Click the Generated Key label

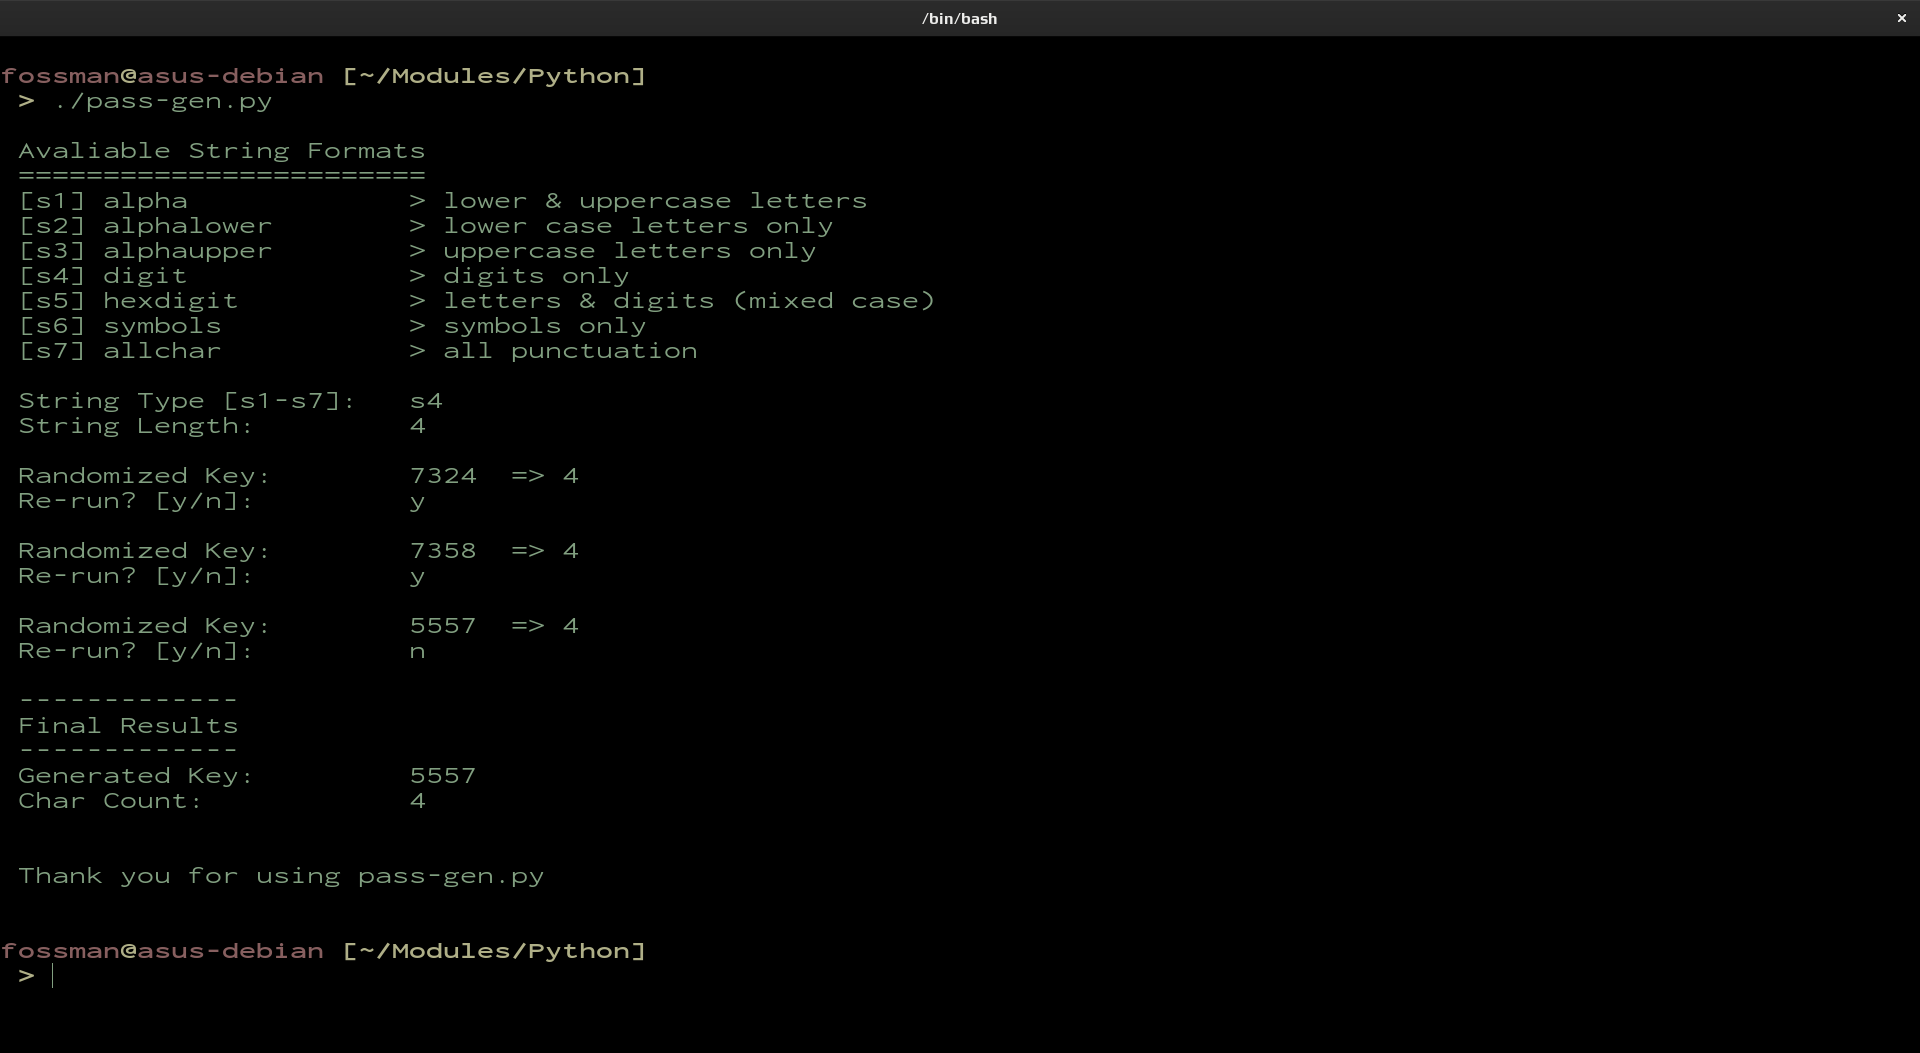click(135, 776)
